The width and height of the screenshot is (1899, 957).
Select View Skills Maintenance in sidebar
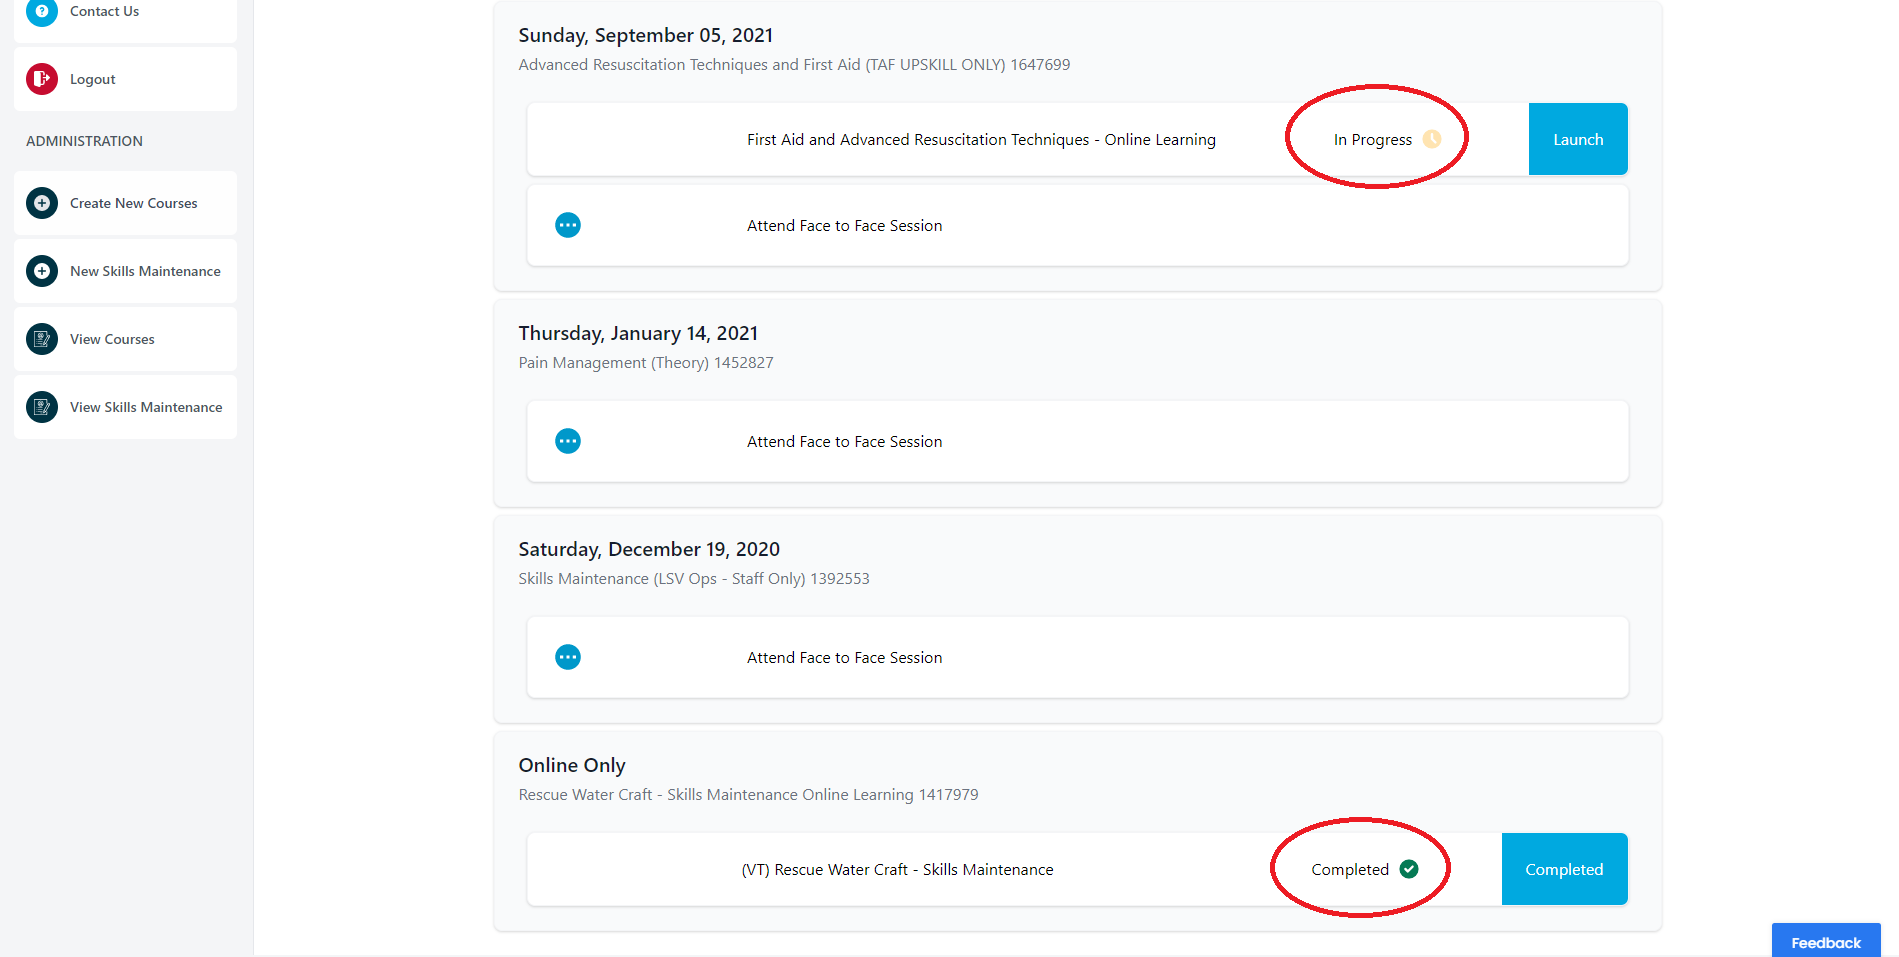coord(125,407)
